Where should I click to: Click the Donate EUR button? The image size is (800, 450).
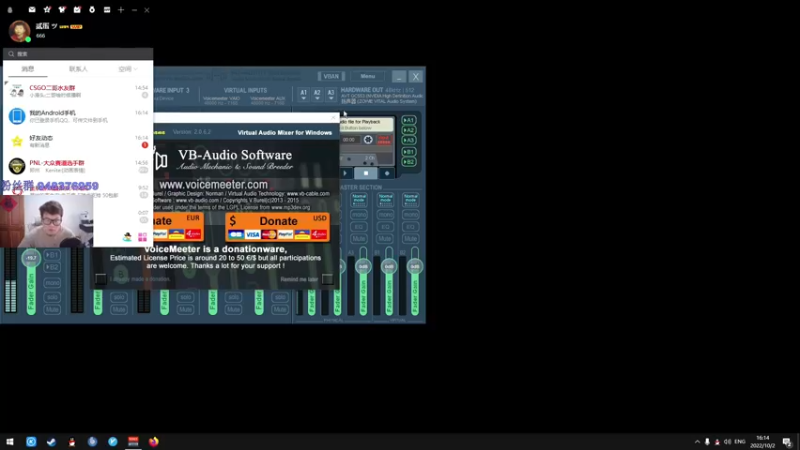pyautogui.click(x=178, y=227)
